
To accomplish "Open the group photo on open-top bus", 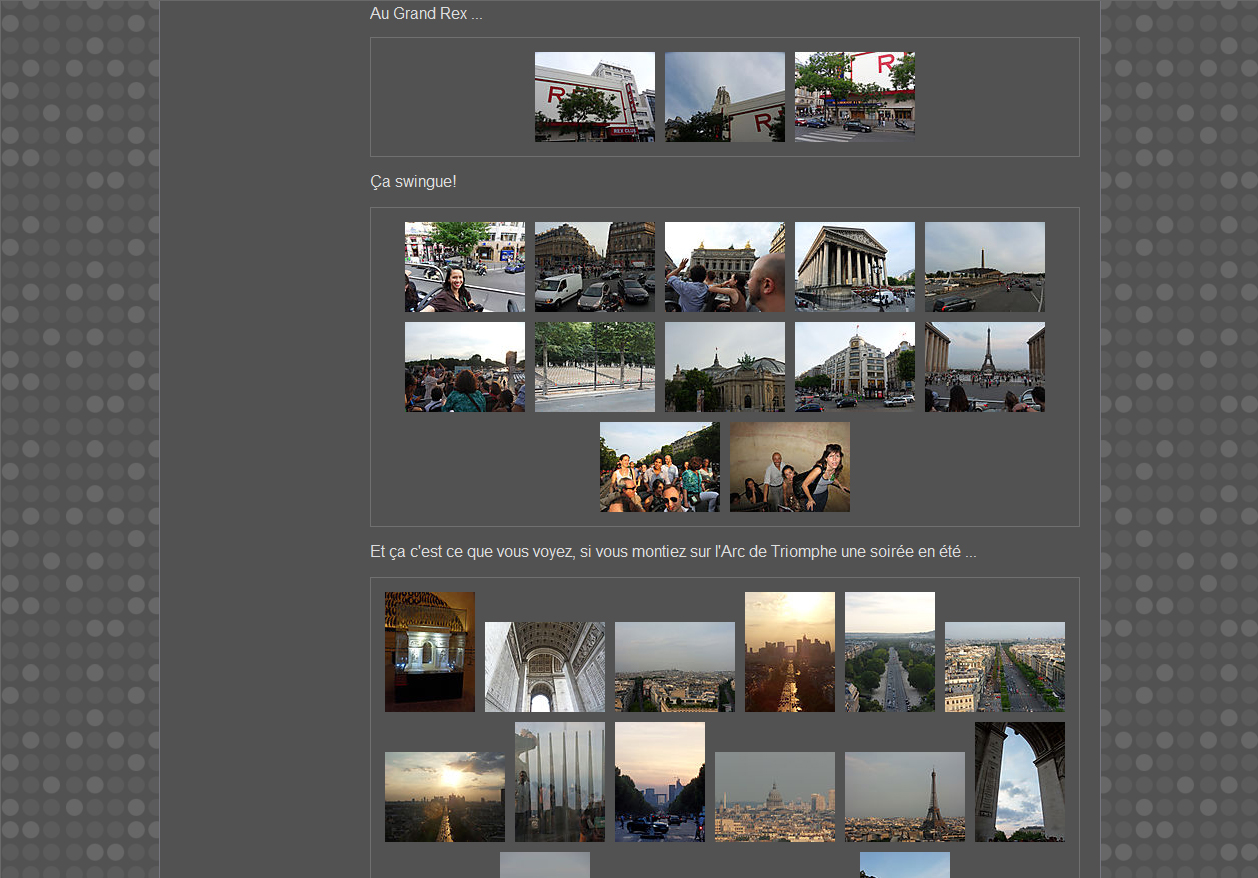I will tap(659, 467).
